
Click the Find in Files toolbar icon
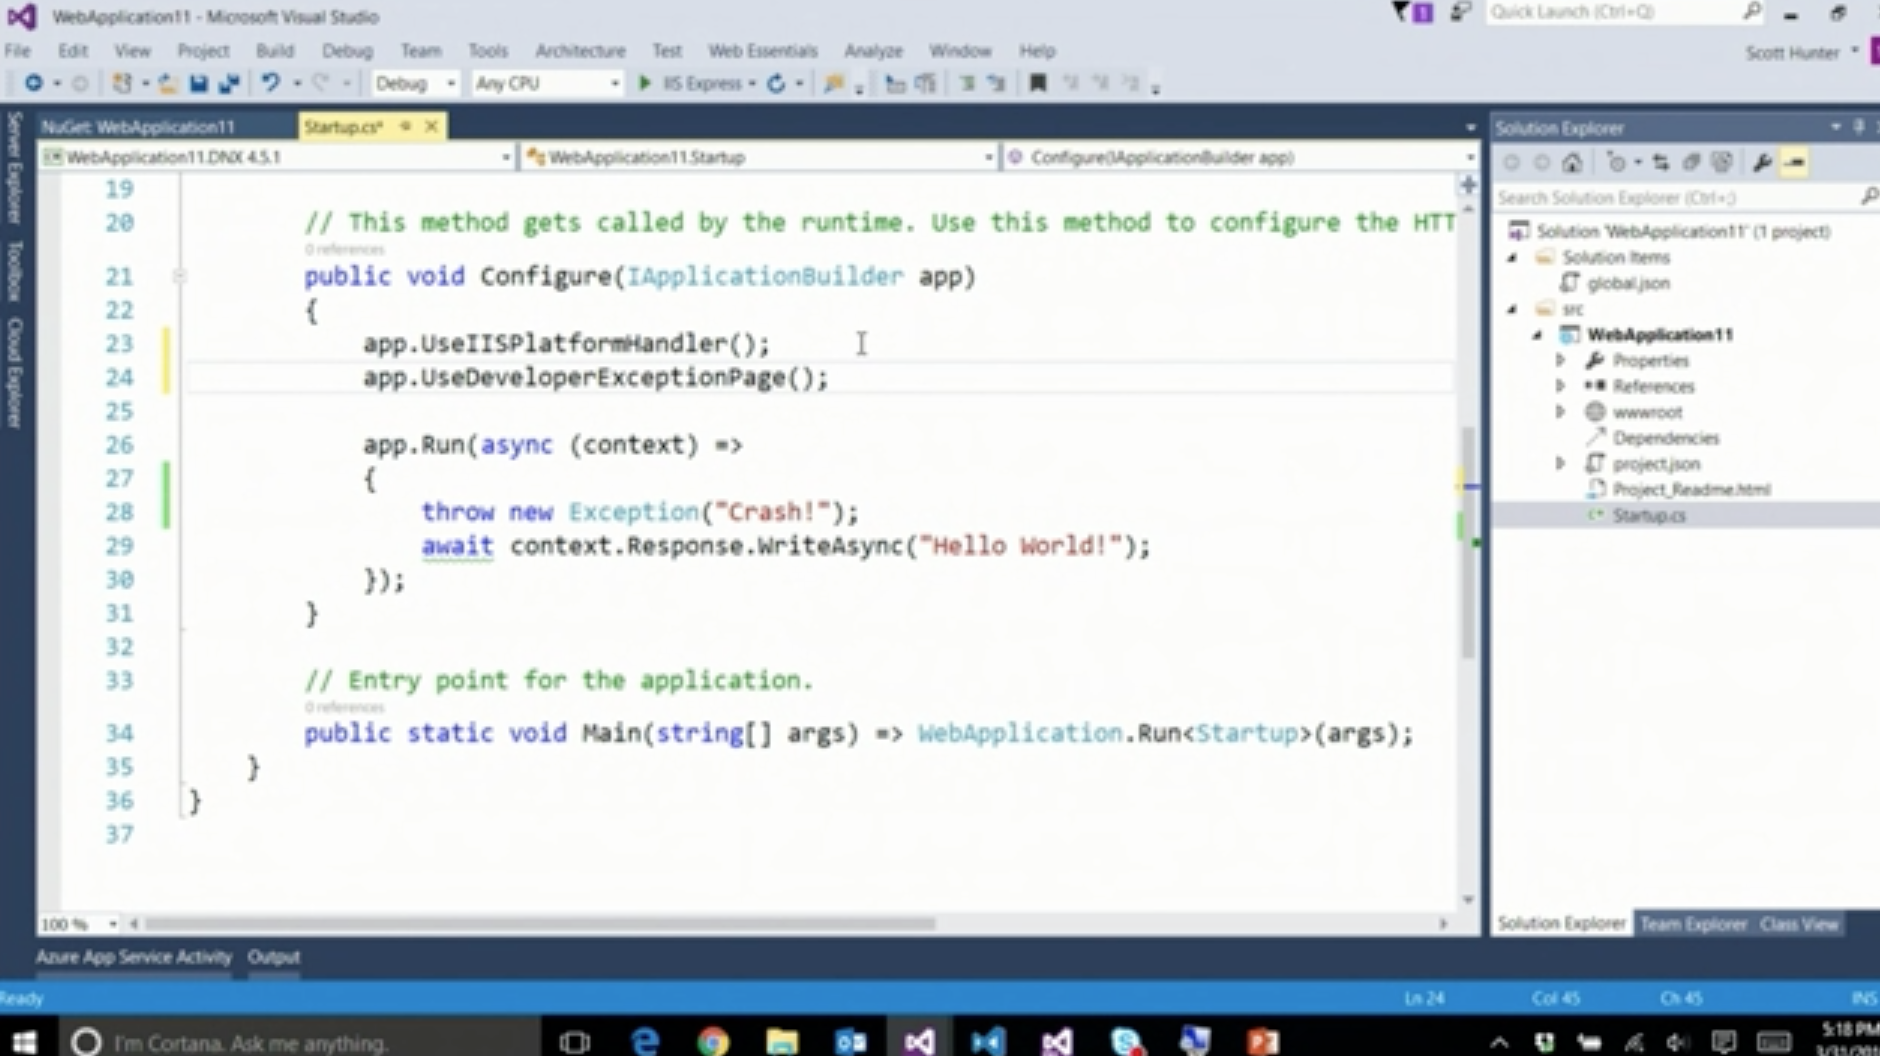(x=833, y=84)
